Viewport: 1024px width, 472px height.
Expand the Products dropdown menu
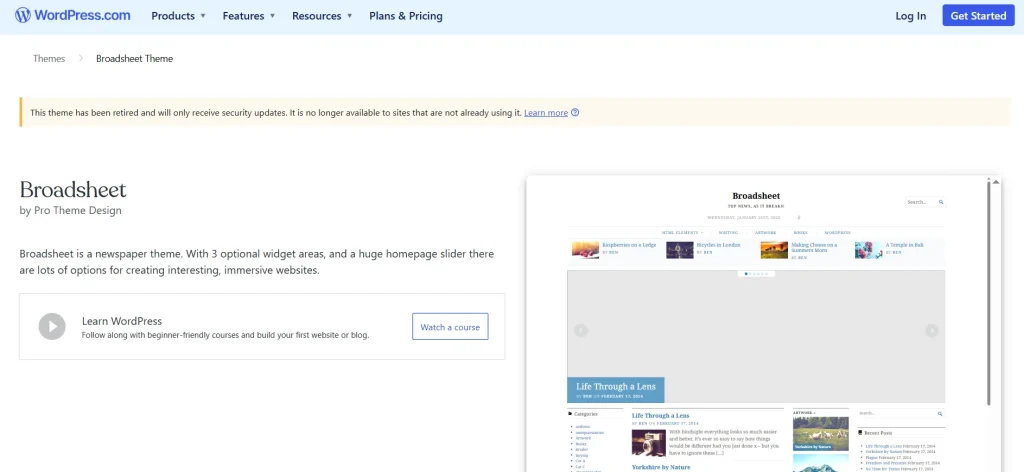[x=178, y=16]
